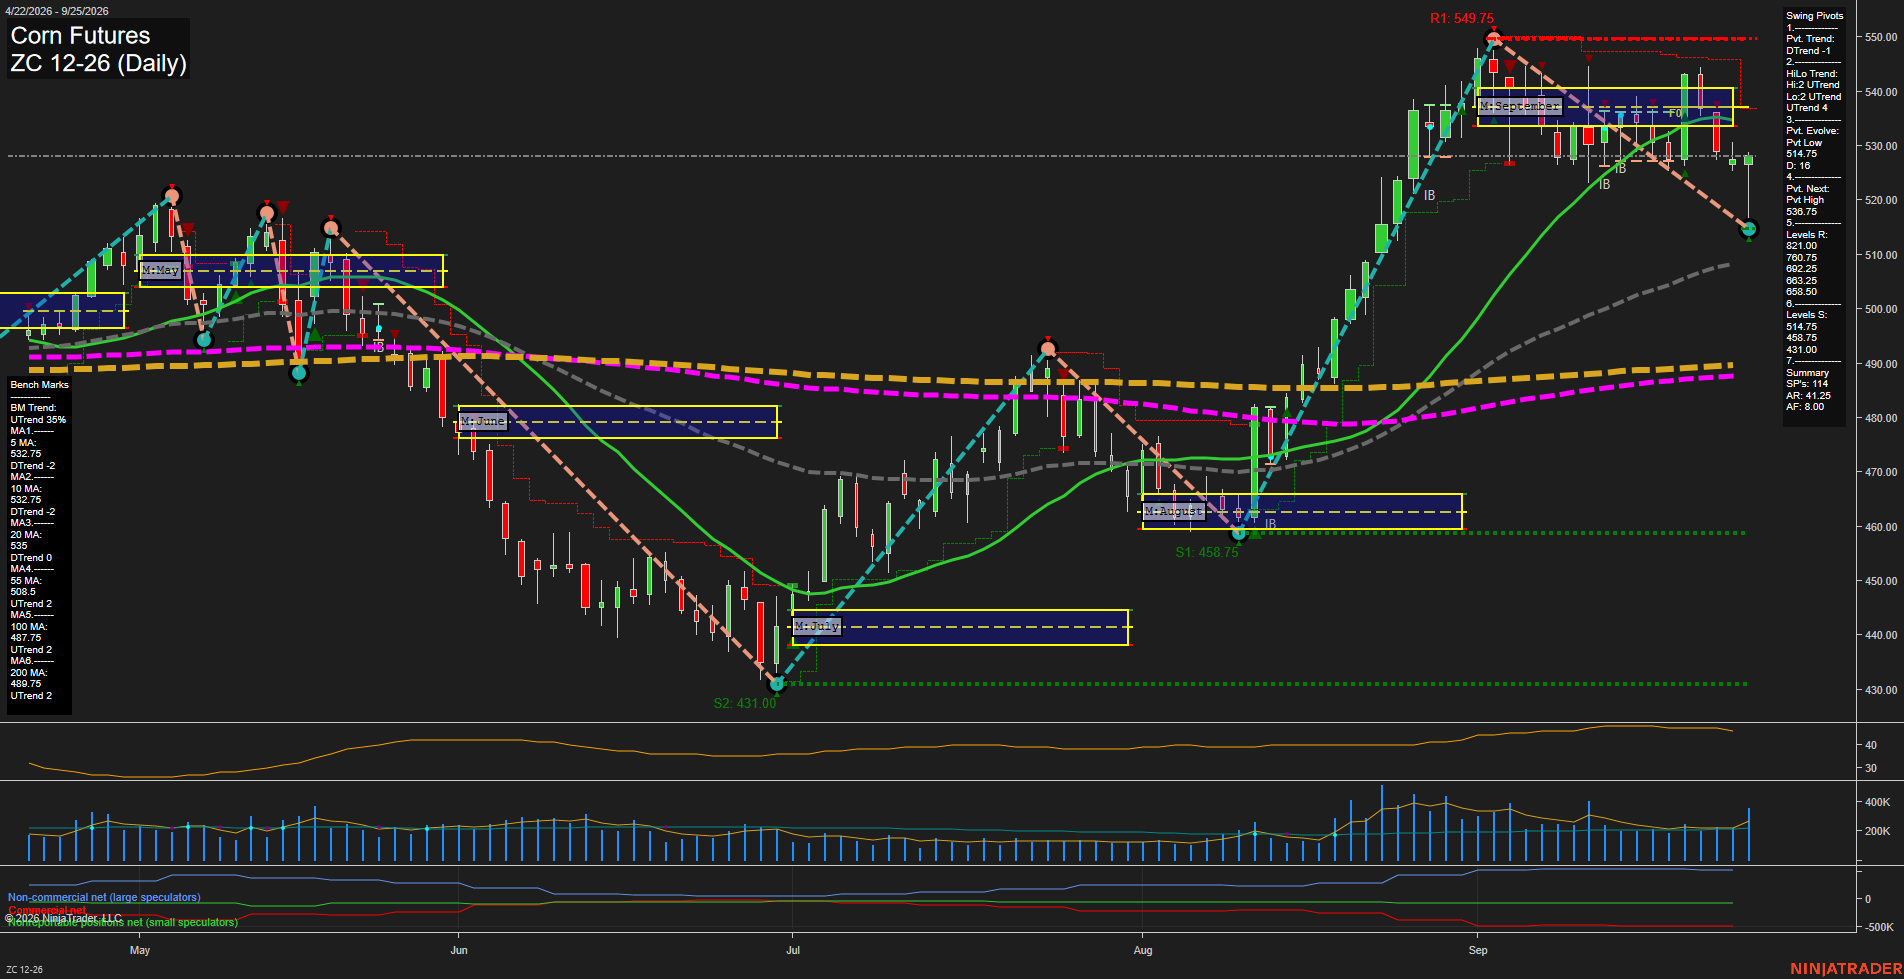Click the ZC 12-26 label at bottom left
Image resolution: width=1904 pixels, height=979 pixels.
click(x=24, y=969)
